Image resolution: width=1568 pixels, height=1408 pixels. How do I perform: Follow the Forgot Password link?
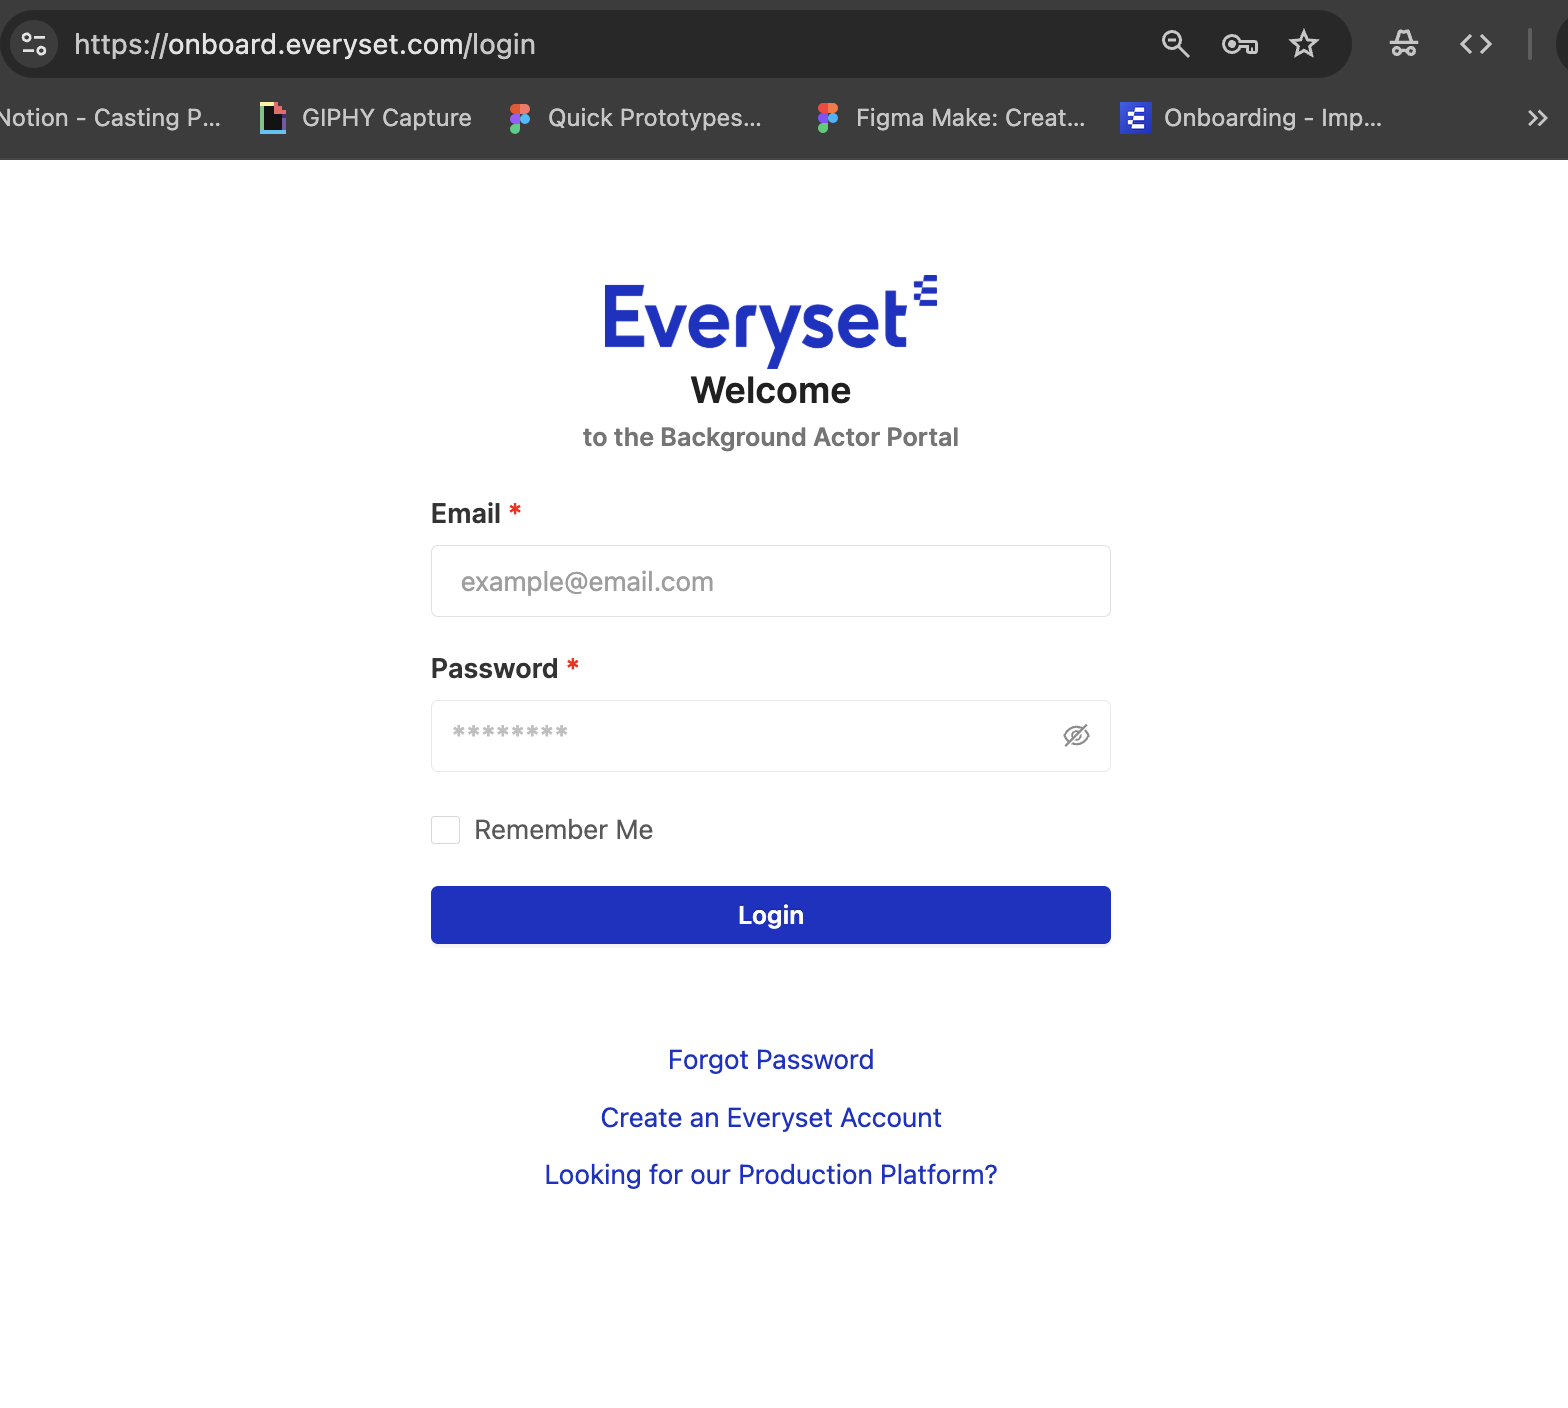tap(771, 1060)
